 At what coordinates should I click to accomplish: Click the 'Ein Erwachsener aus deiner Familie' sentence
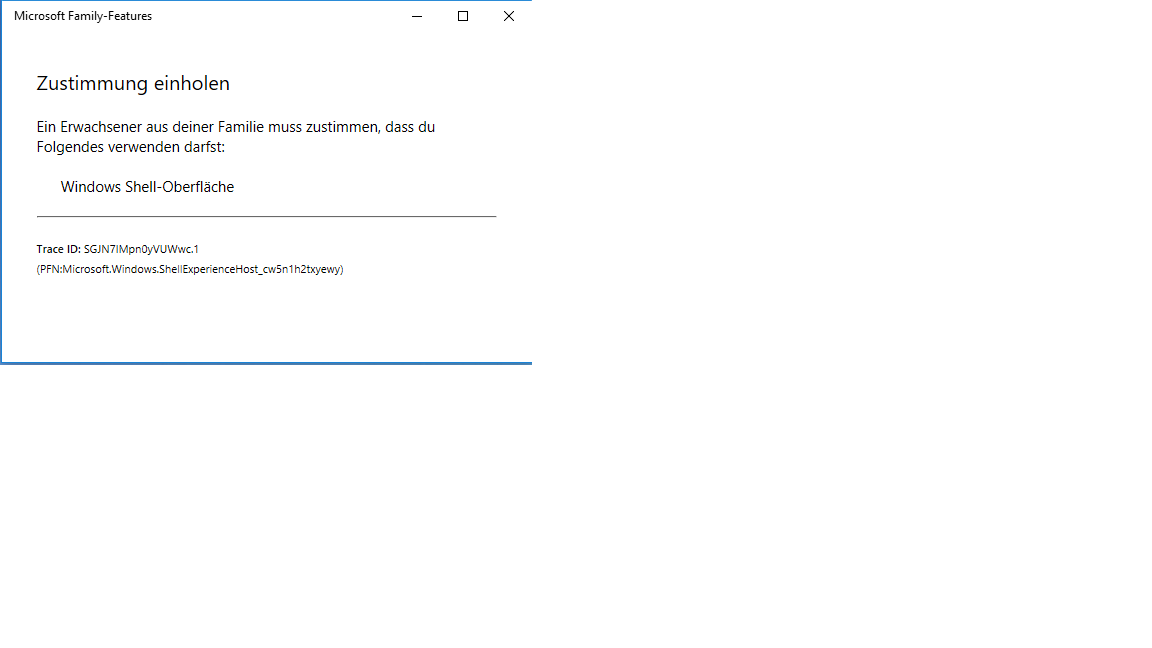[236, 137]
